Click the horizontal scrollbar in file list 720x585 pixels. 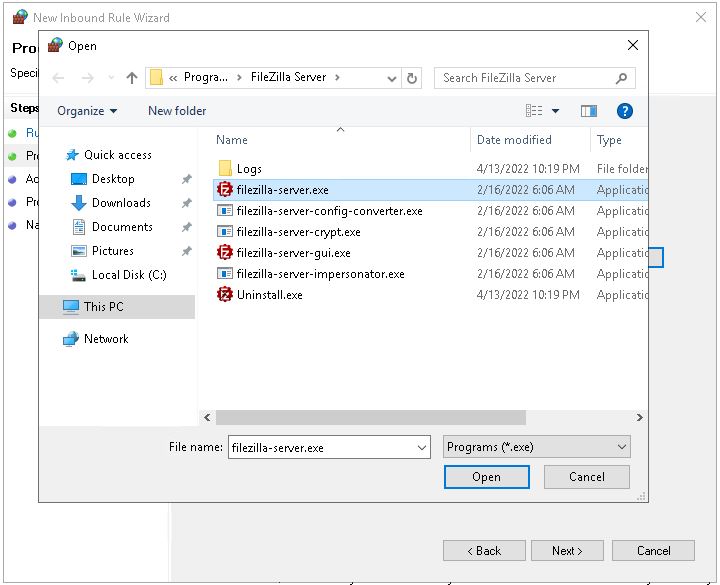370,417
